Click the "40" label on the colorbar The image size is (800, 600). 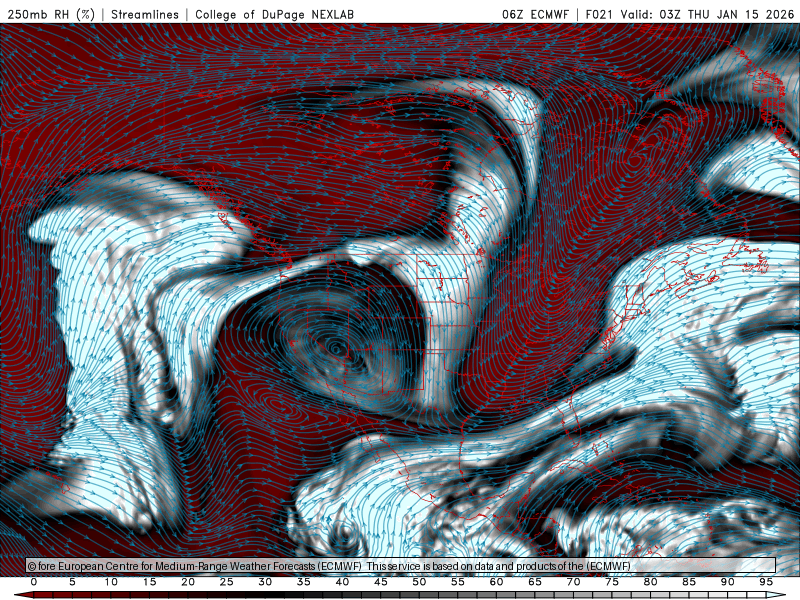point(342,582)
